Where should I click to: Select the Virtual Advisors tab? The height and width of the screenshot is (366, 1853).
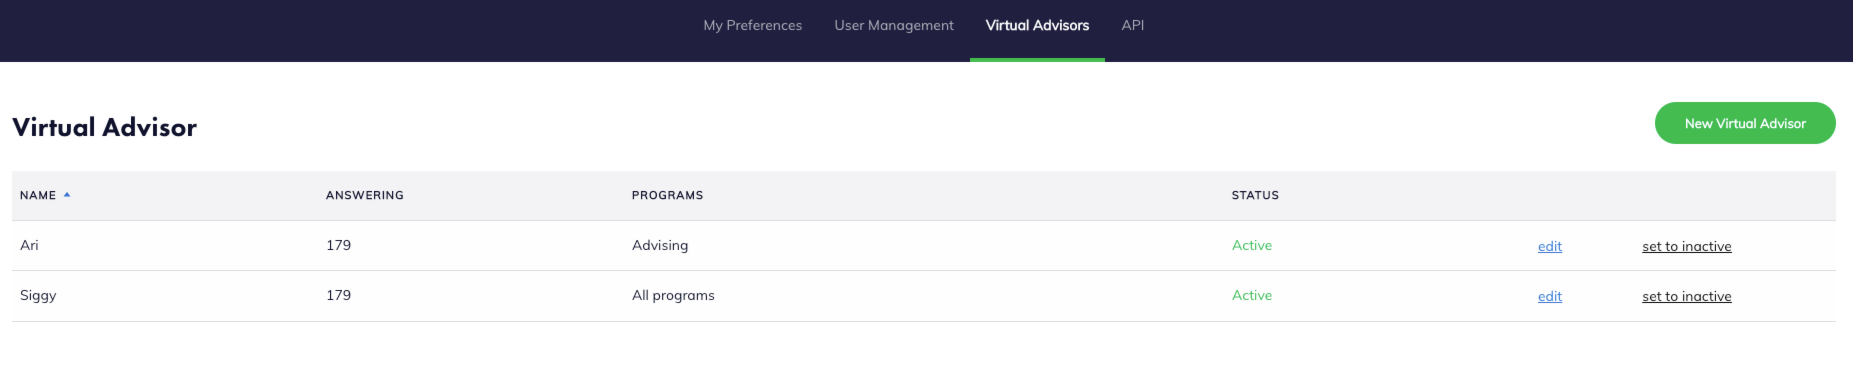coord(1037,25)
